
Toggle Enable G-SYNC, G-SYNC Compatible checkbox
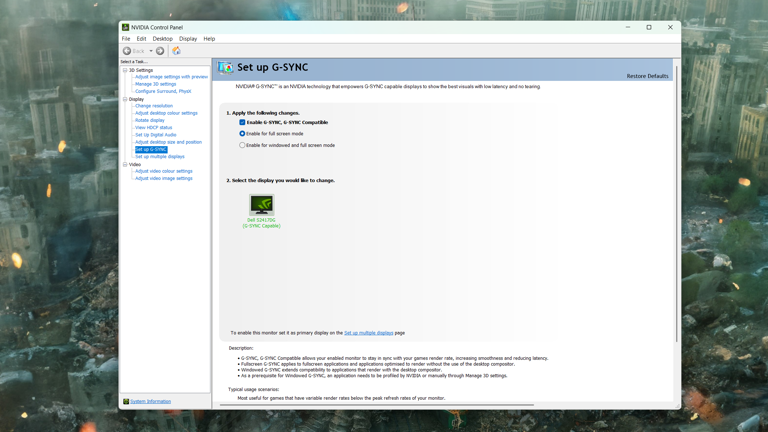tap(242, 122)
